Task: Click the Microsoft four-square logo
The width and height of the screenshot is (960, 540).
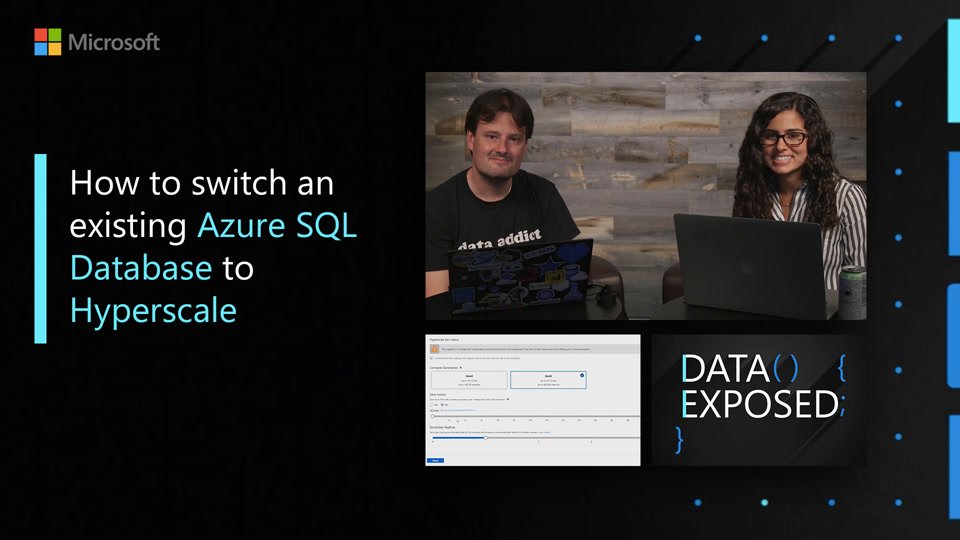Action: (48, 42)
